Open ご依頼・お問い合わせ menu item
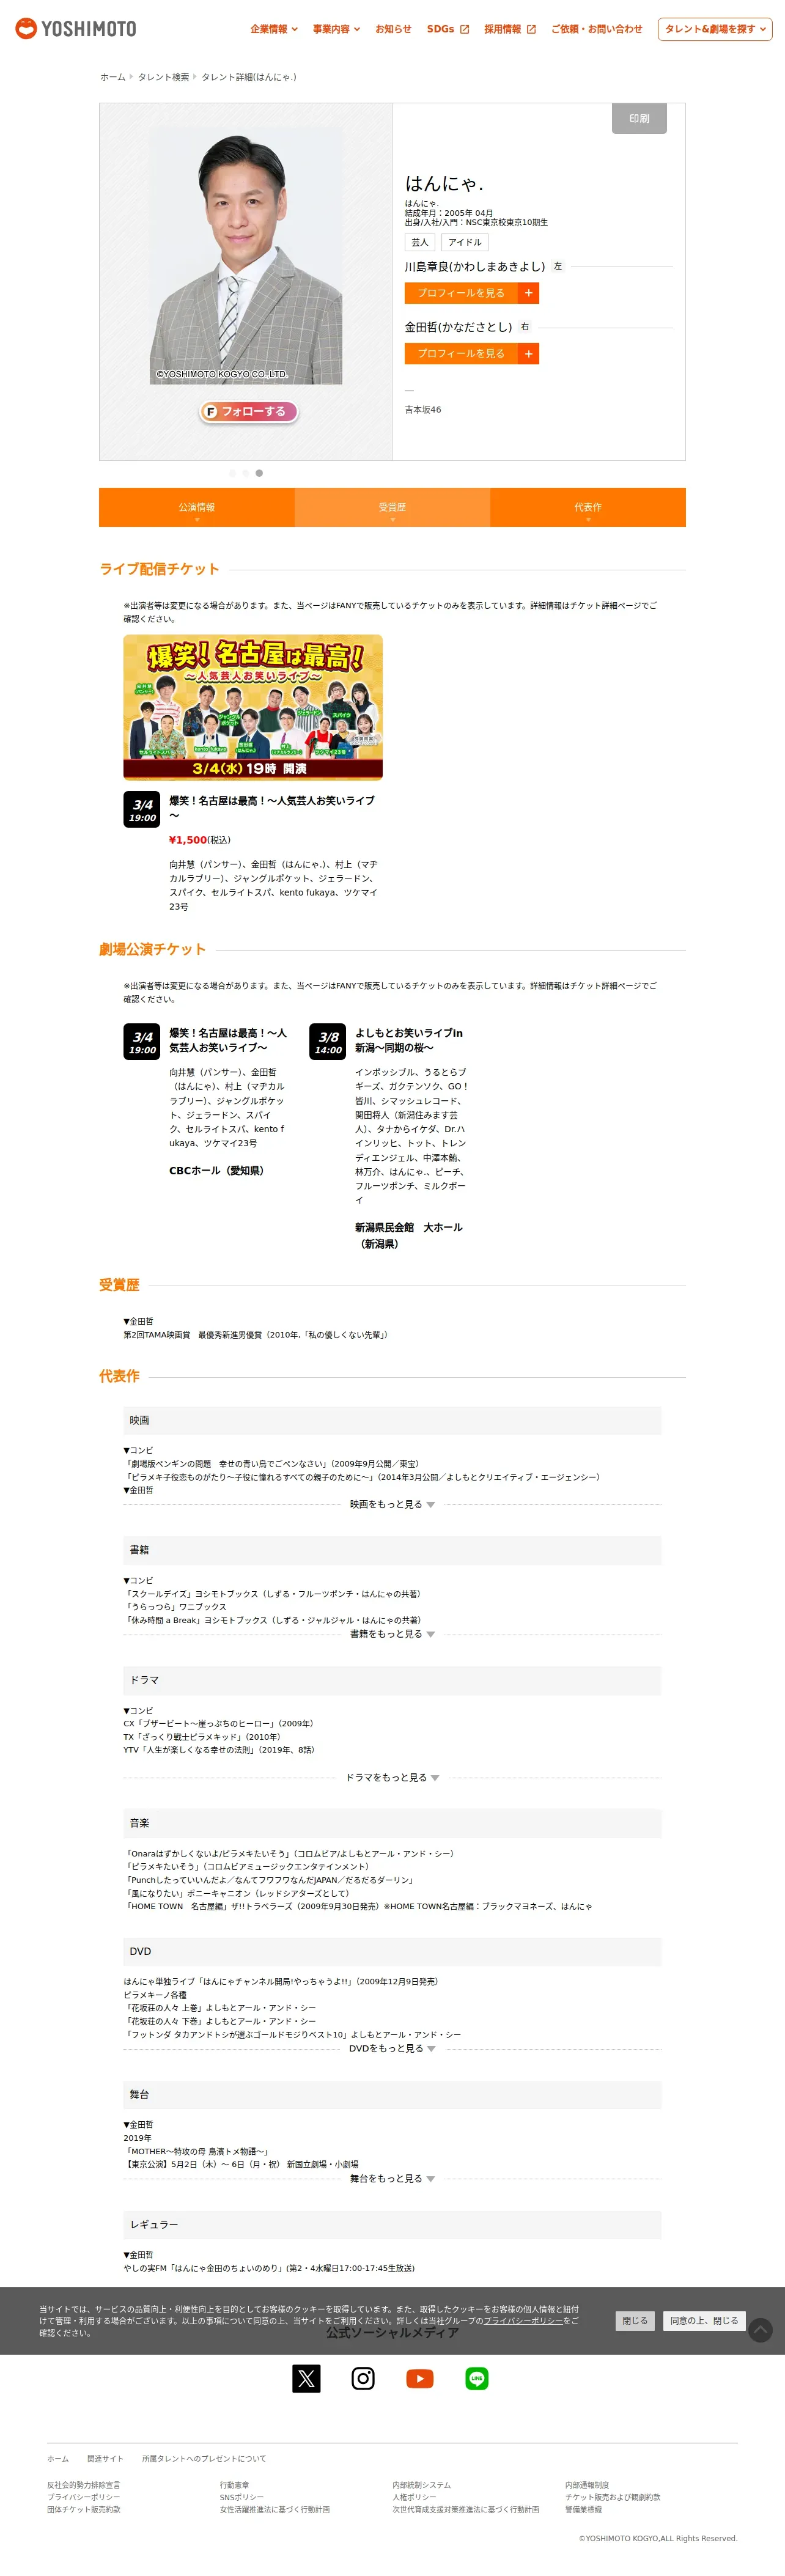 point(597,29)
